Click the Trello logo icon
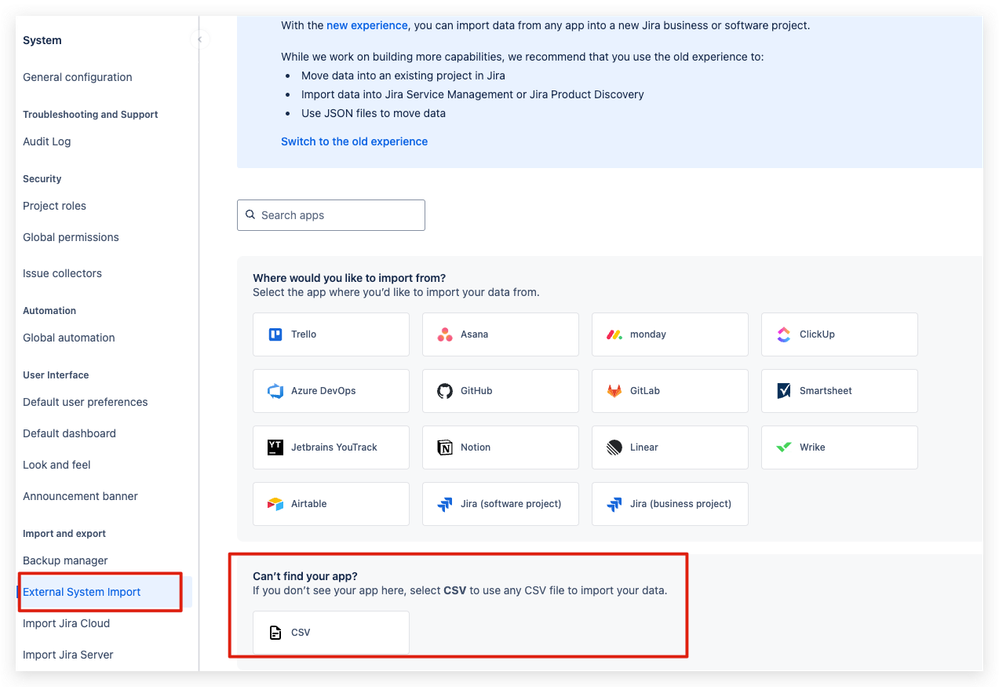This screenshot has height=687, width=999. [275, 335]
